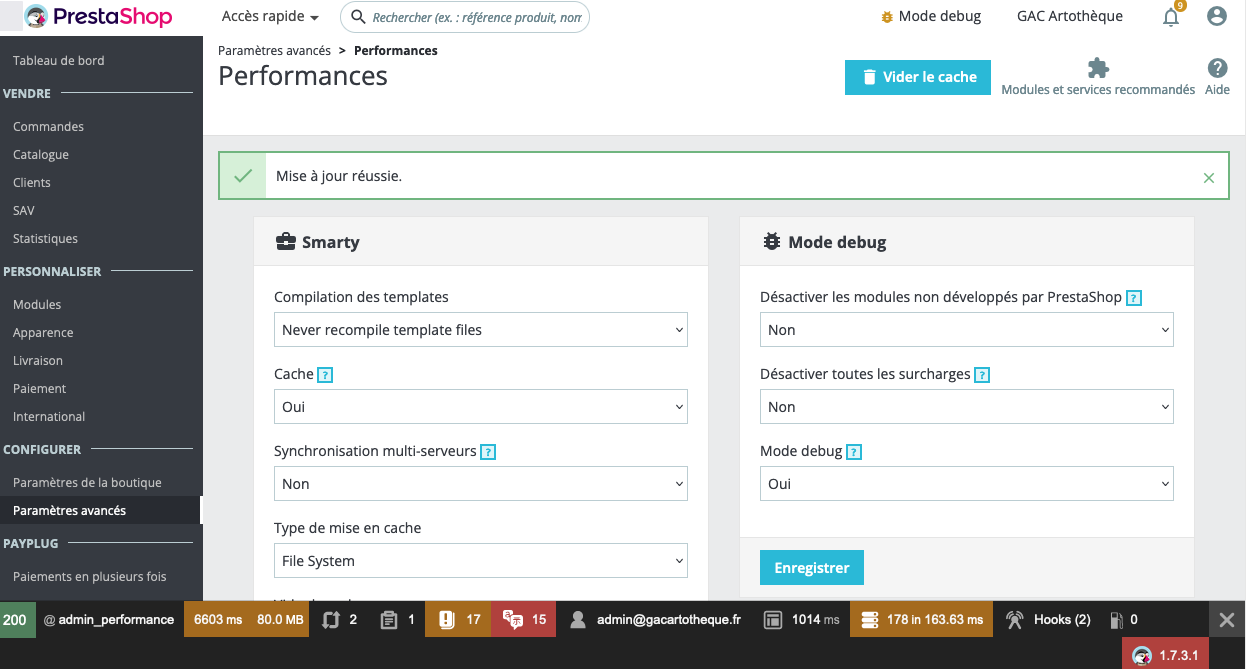This screenshot has width=1246, height=669.
Task: Open the Mode debug Oui dropdown
Action: click(967, 484)
